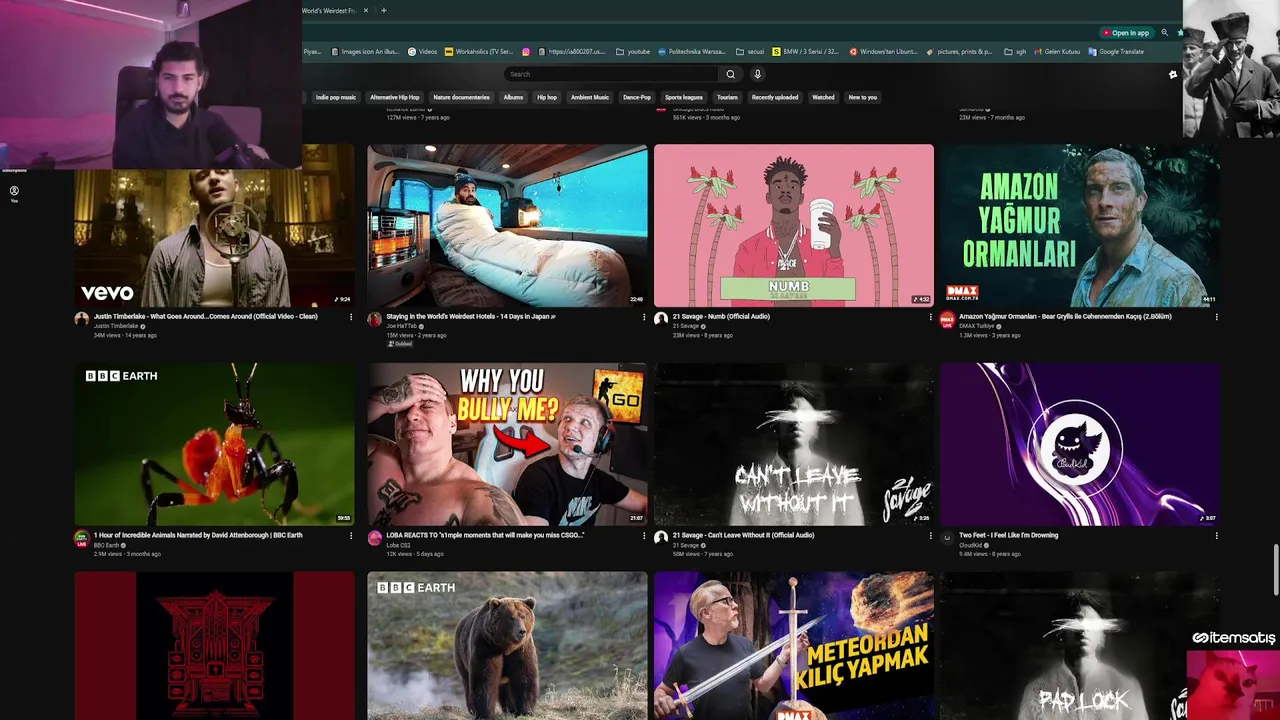Open Can't Leave Without It options menu

(x=930, y=536)
